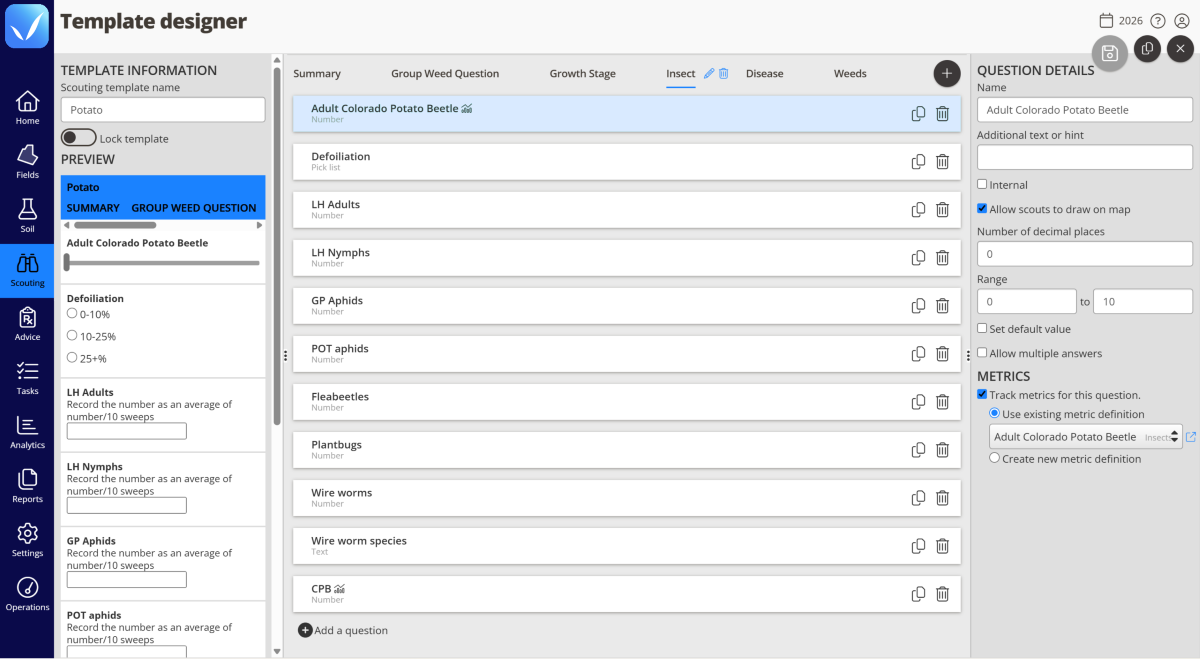The width and height of the screenshot is (1200, 659).
Task: Click Additional text or hint field
Action: coord(1085,157)
